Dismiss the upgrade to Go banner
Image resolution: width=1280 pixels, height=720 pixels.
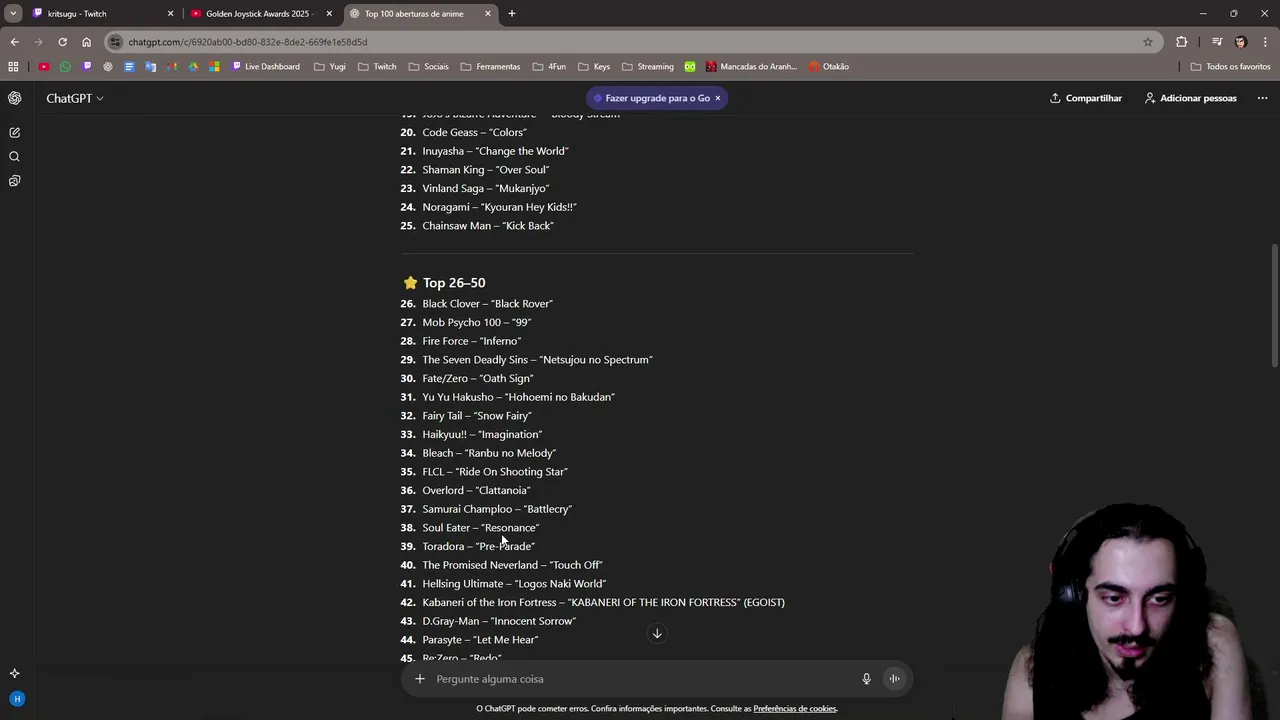coord(717,98)
